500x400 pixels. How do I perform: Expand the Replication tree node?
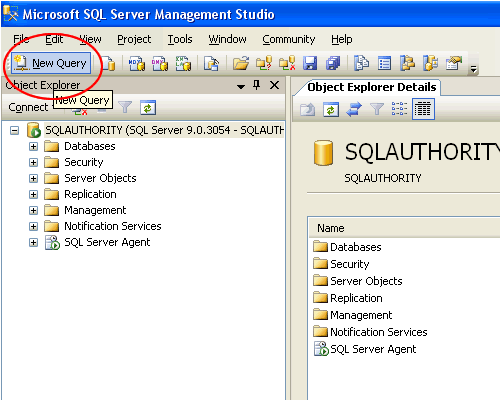(x=33, y=194)
